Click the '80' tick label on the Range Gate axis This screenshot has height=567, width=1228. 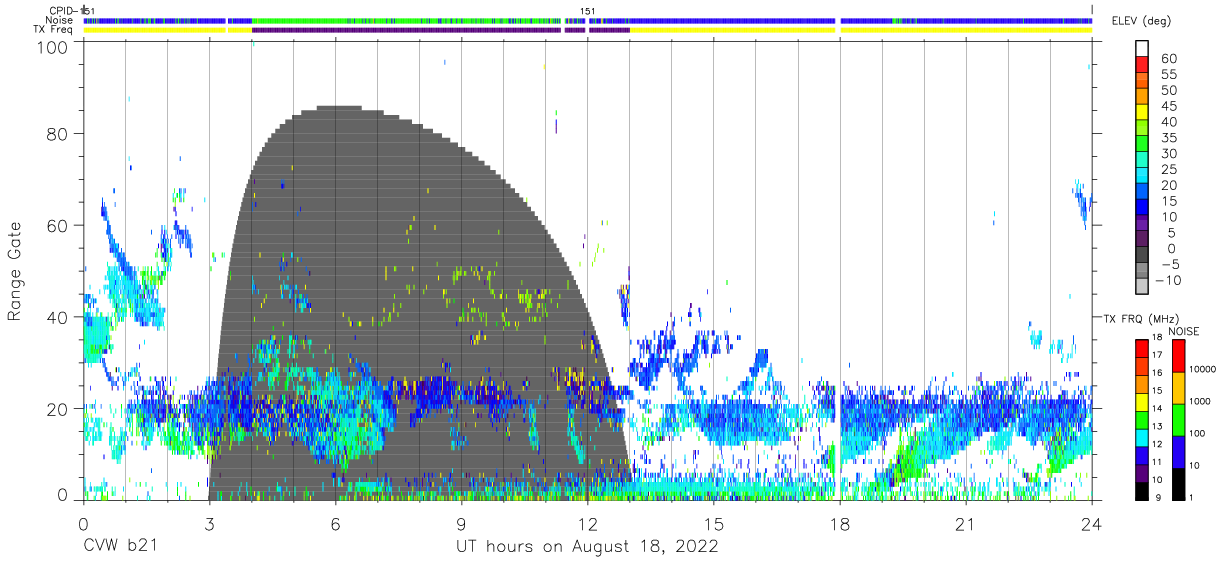[59, 134]
